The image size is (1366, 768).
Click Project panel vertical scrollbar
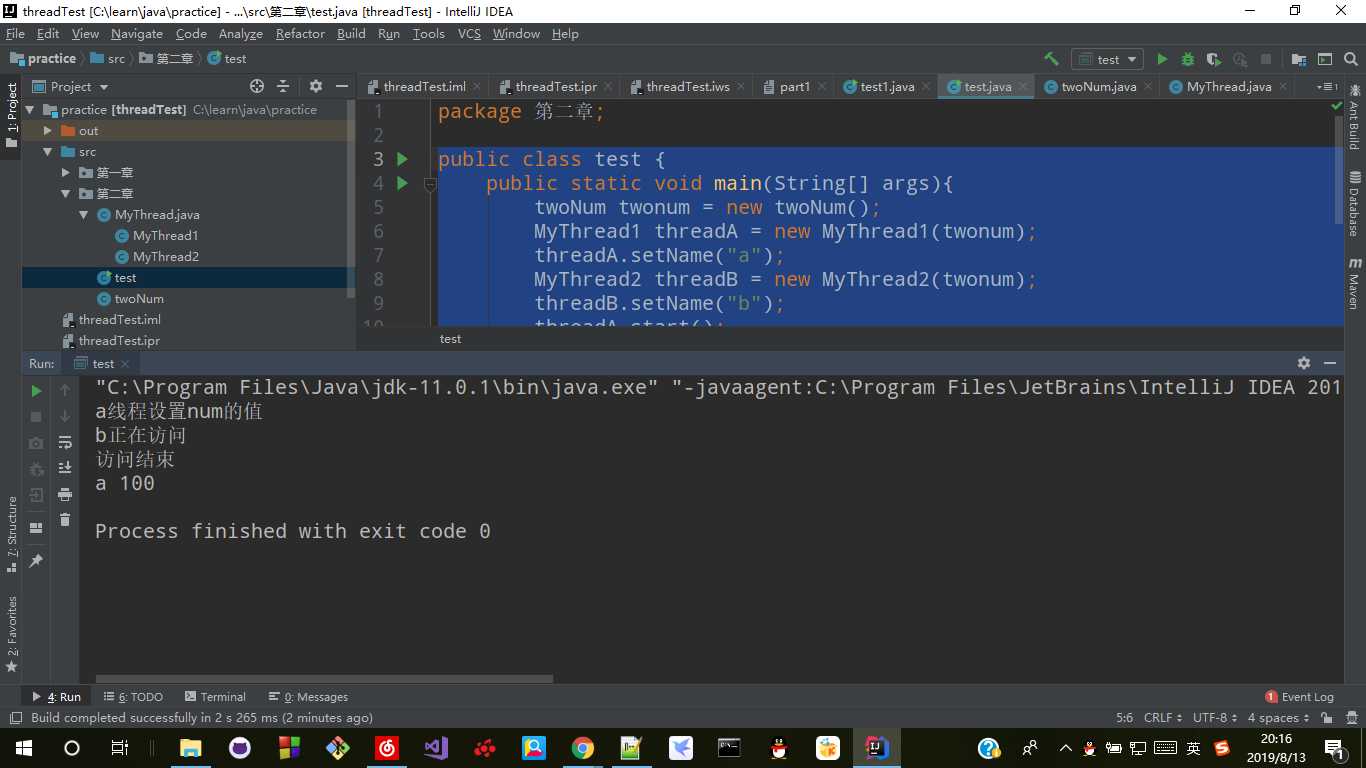click(350, 198)
